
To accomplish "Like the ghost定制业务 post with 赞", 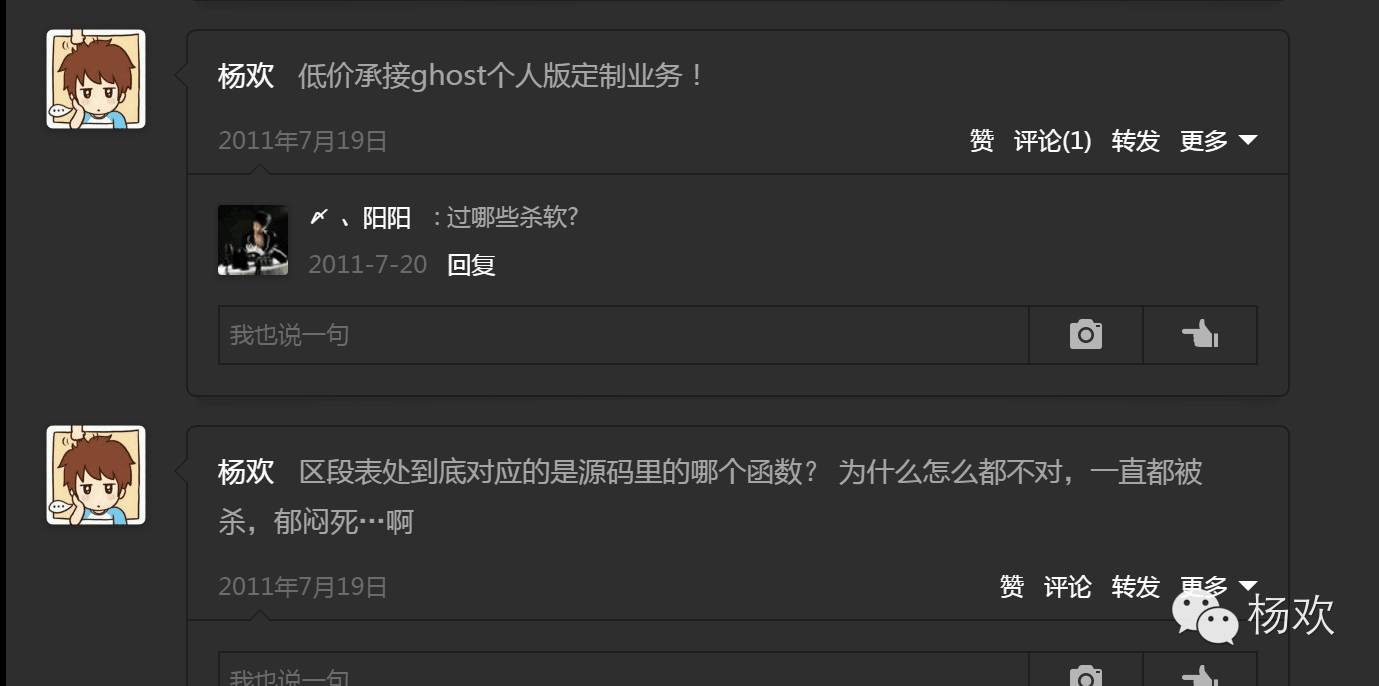I will pyautogui.click(x=982, y=141).
